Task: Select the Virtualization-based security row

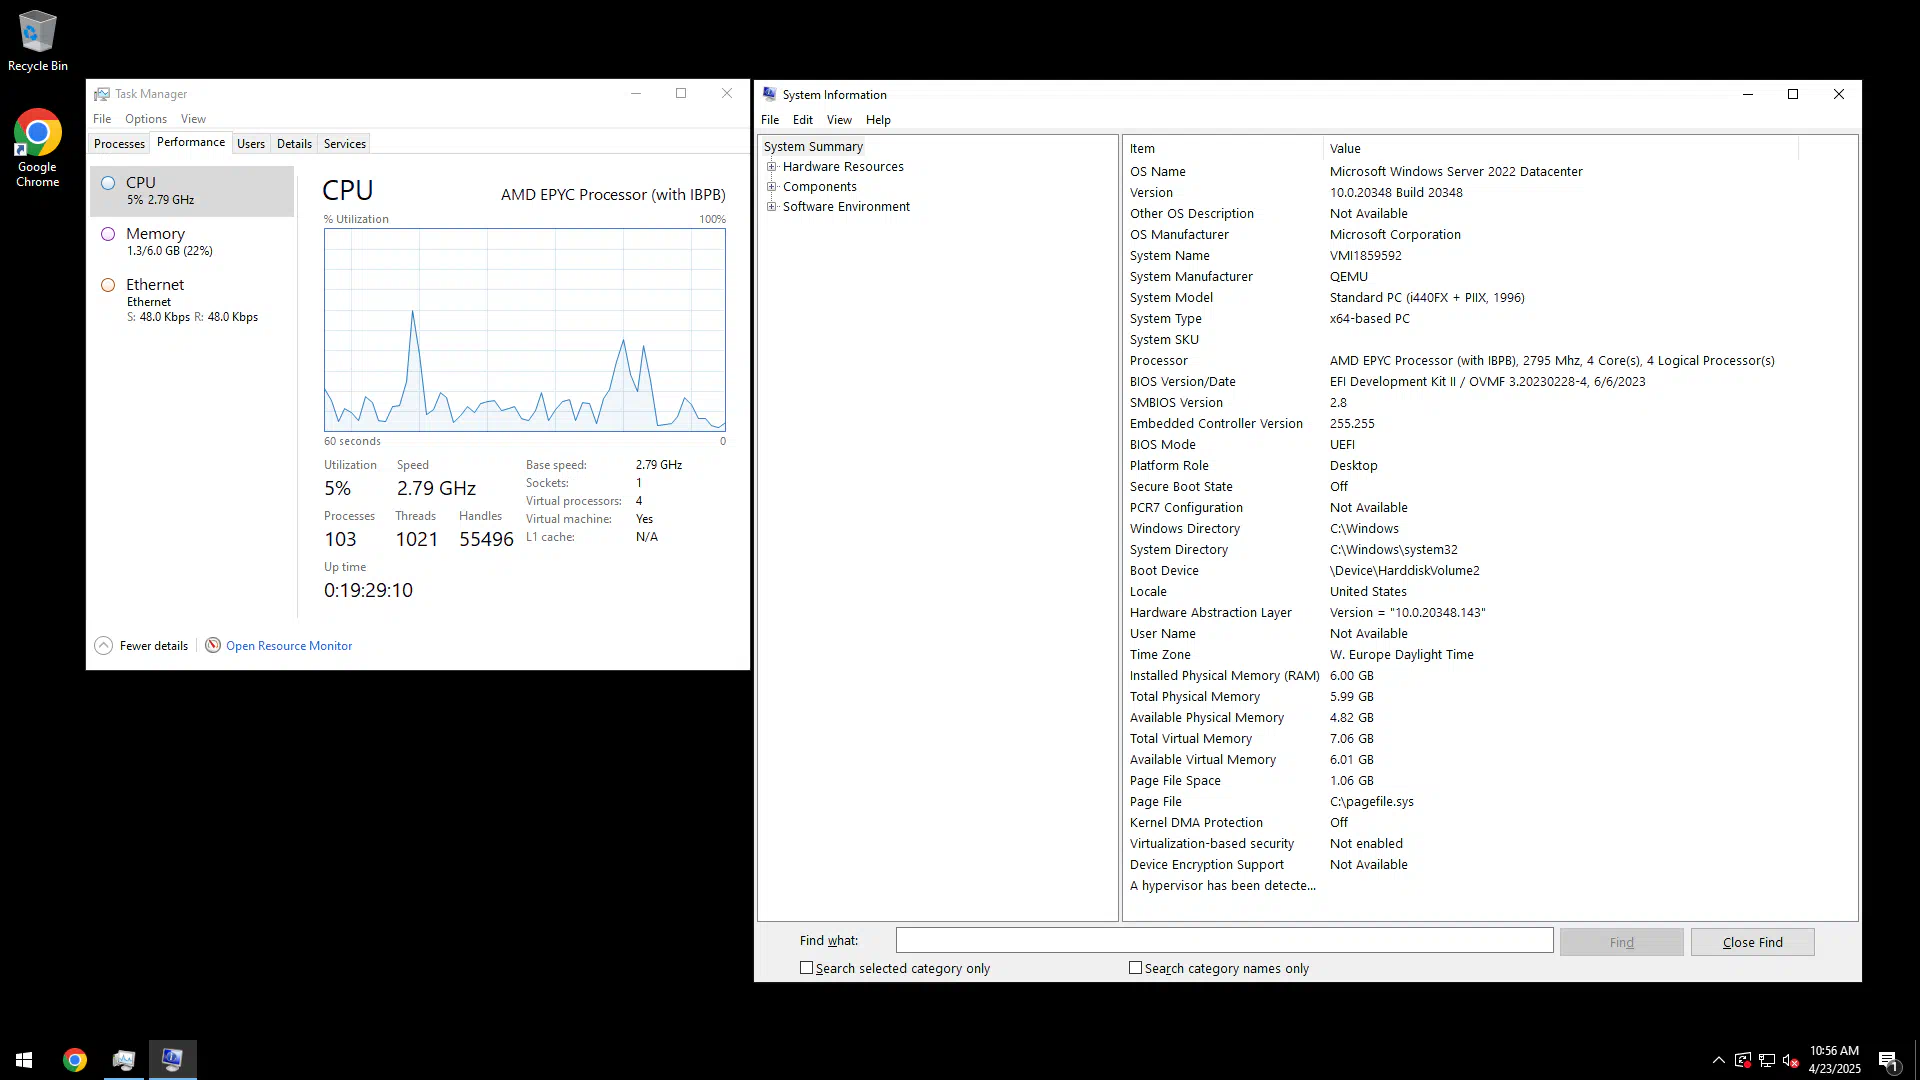Action: click(1460, 844)
